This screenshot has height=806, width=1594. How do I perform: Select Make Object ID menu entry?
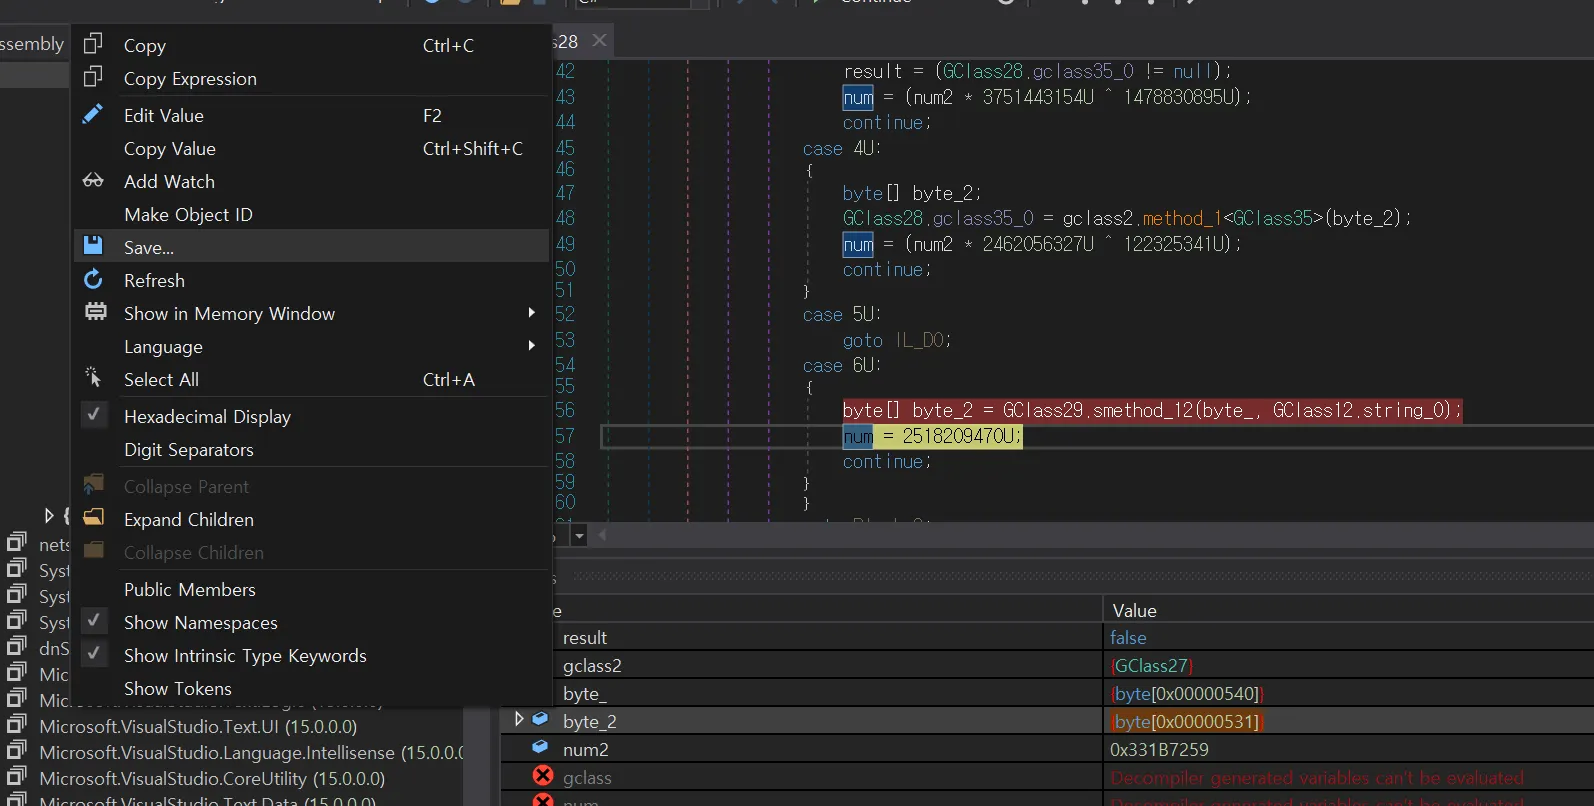point(188,215)
